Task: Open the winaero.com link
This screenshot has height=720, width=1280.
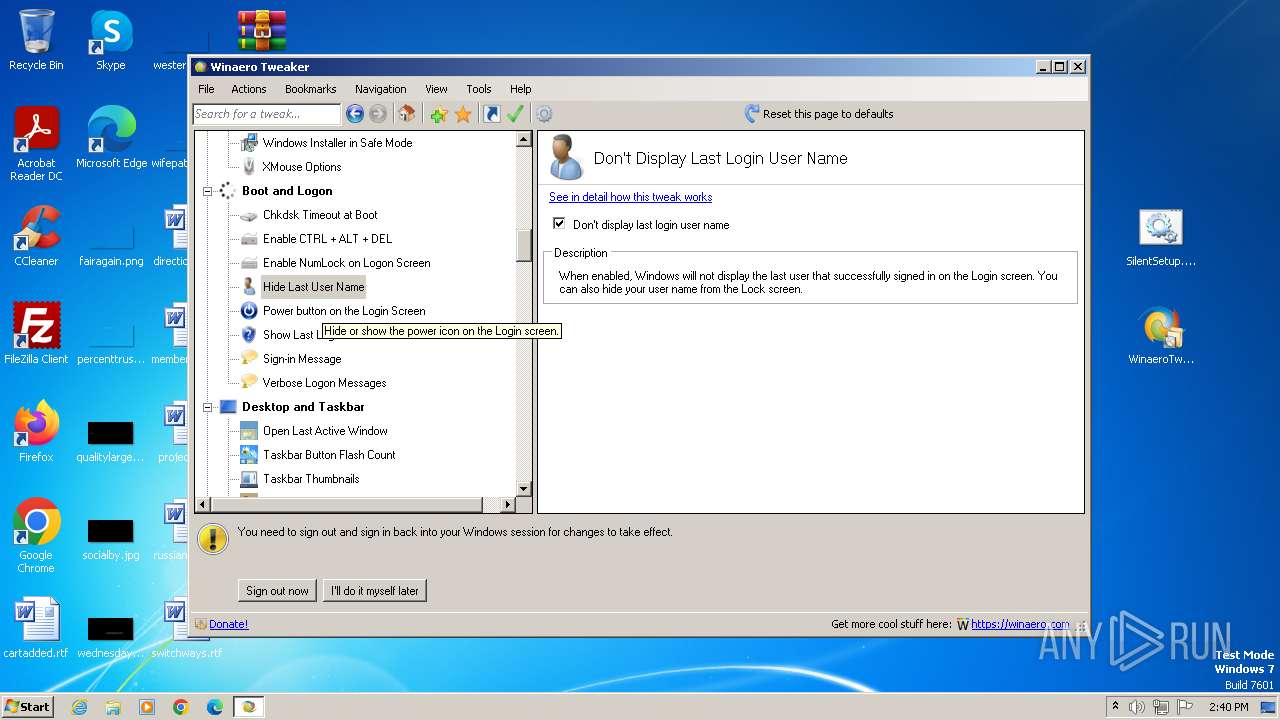Action: point(1020,624)
